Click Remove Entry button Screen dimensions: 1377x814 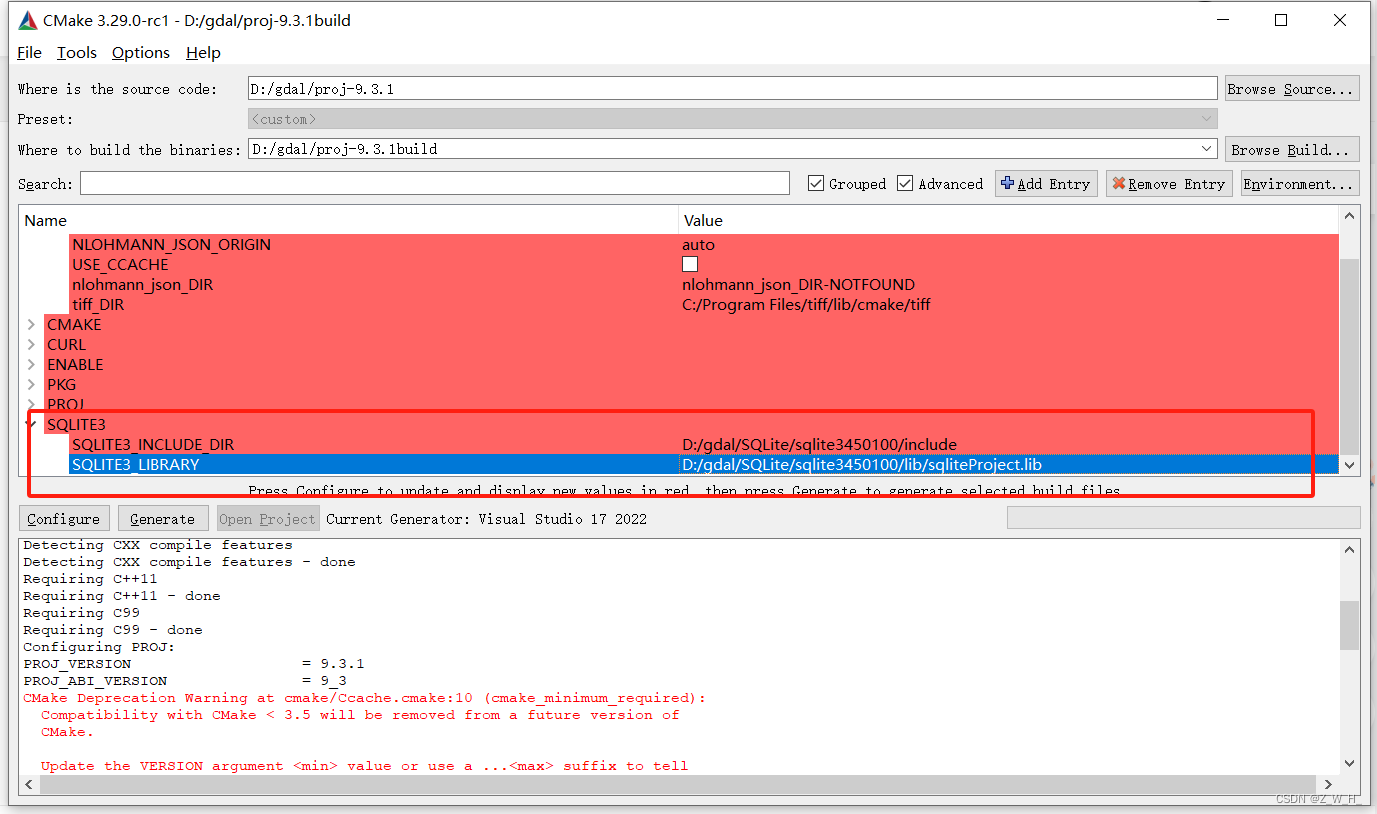point(1169,184)
